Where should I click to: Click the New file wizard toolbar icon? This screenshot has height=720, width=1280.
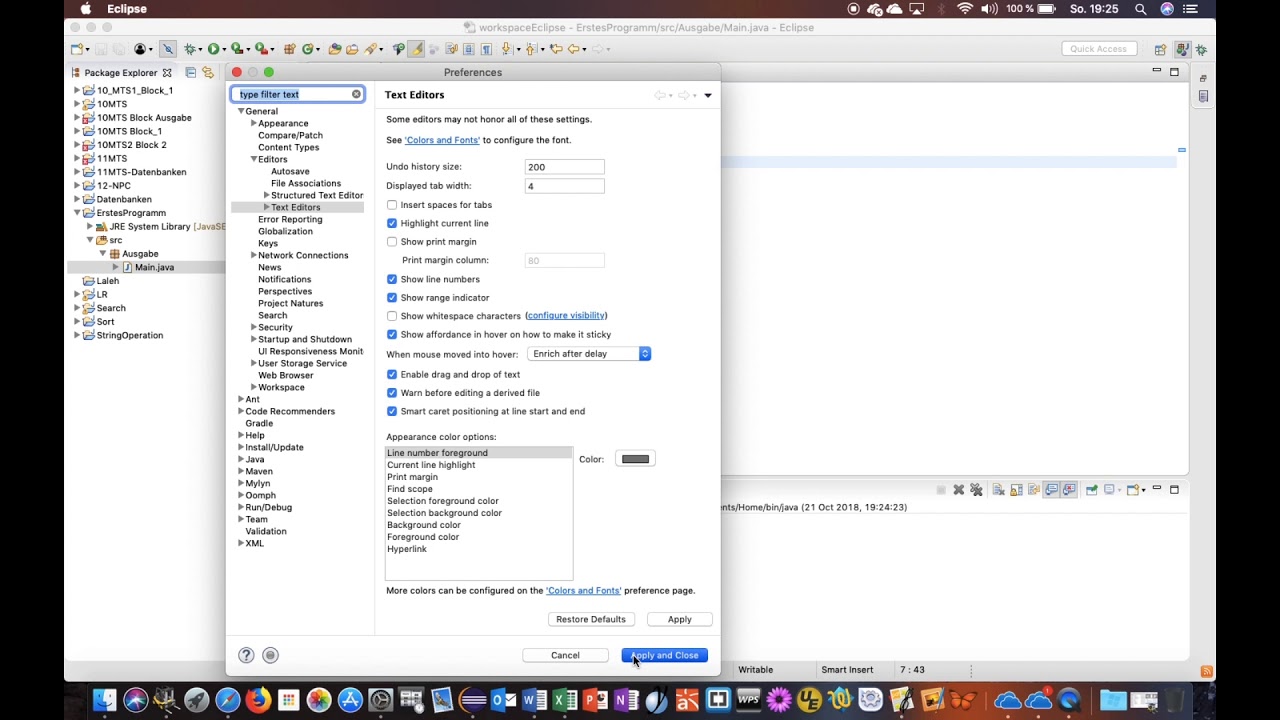pyautogui.click(x=78, y=49)
